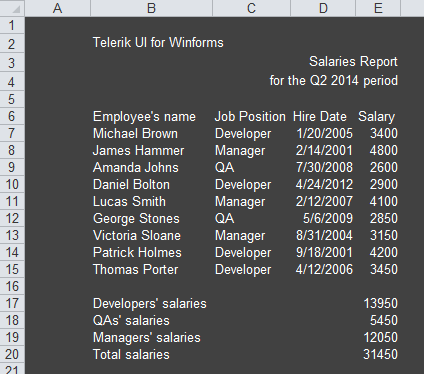
Task: Select column A header
Action: 58,8
